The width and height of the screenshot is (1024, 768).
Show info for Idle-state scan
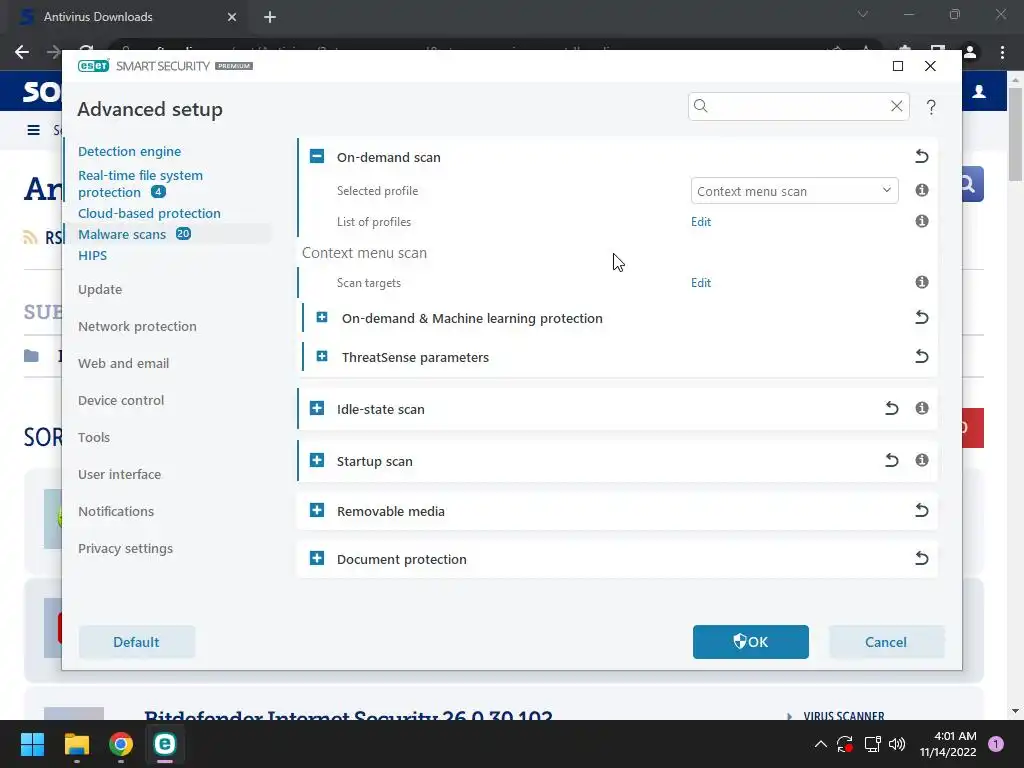(921, 408)
